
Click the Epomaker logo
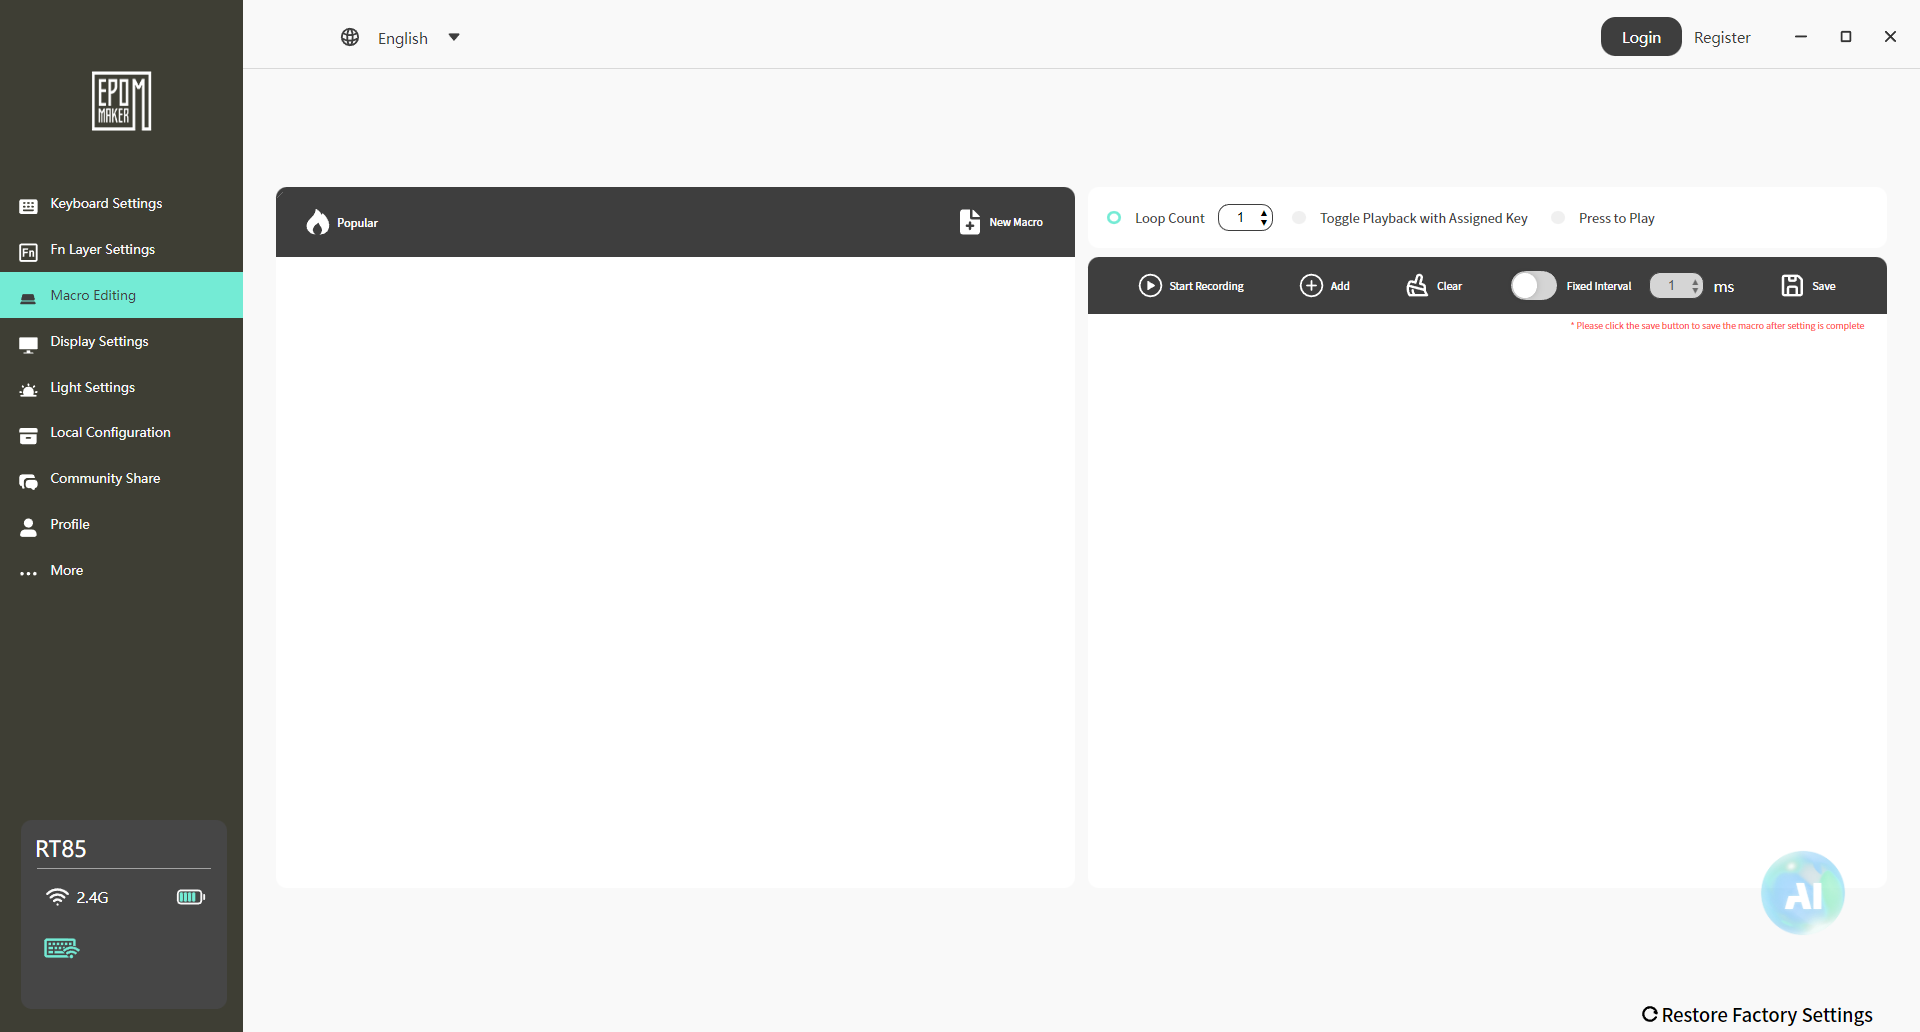tap(122, 101)
